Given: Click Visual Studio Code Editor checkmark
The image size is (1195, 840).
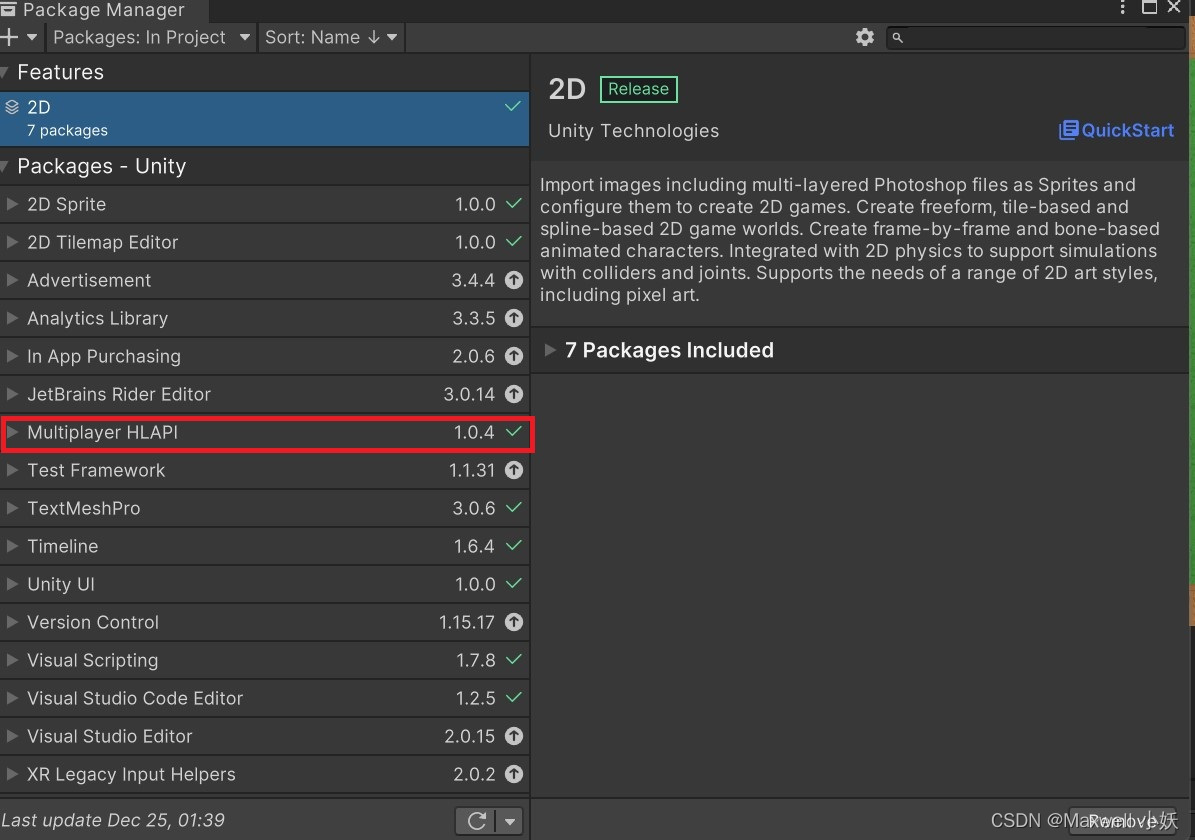Looking at the screenshot, I should 514,697.
